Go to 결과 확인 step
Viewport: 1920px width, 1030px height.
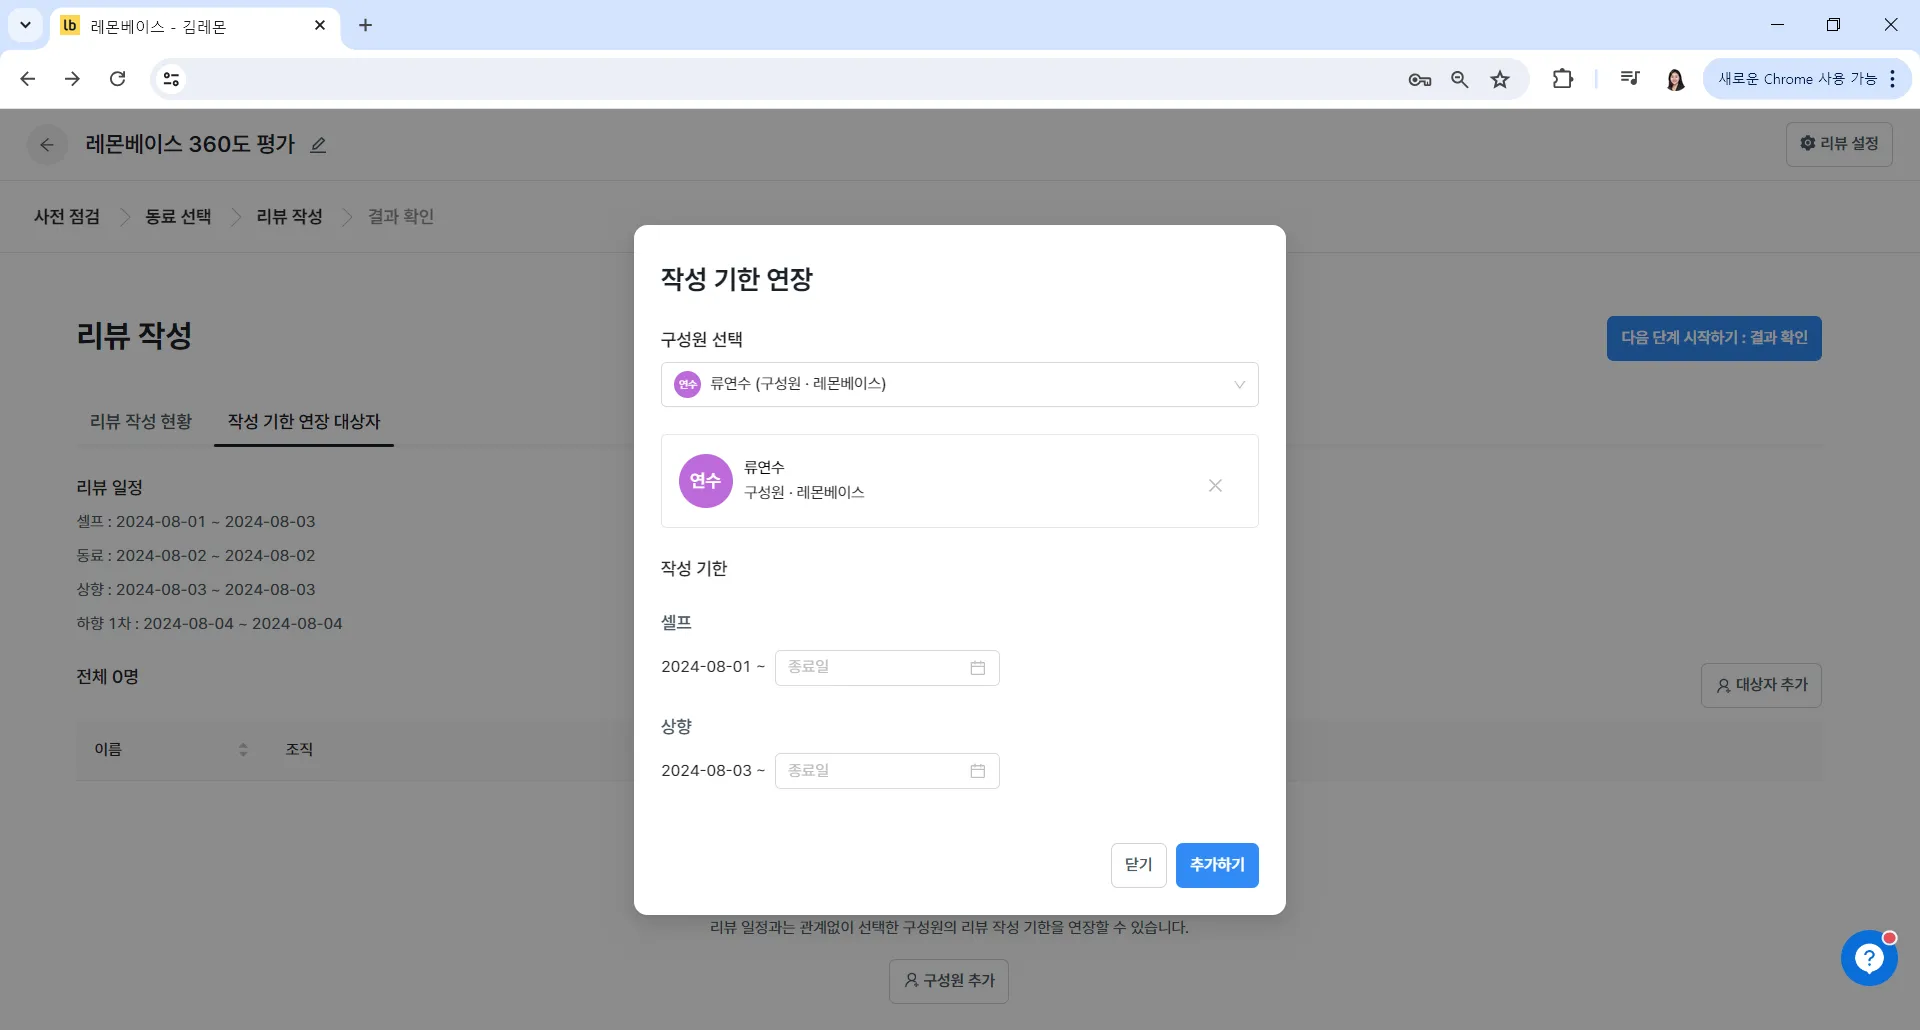(401, 217)
